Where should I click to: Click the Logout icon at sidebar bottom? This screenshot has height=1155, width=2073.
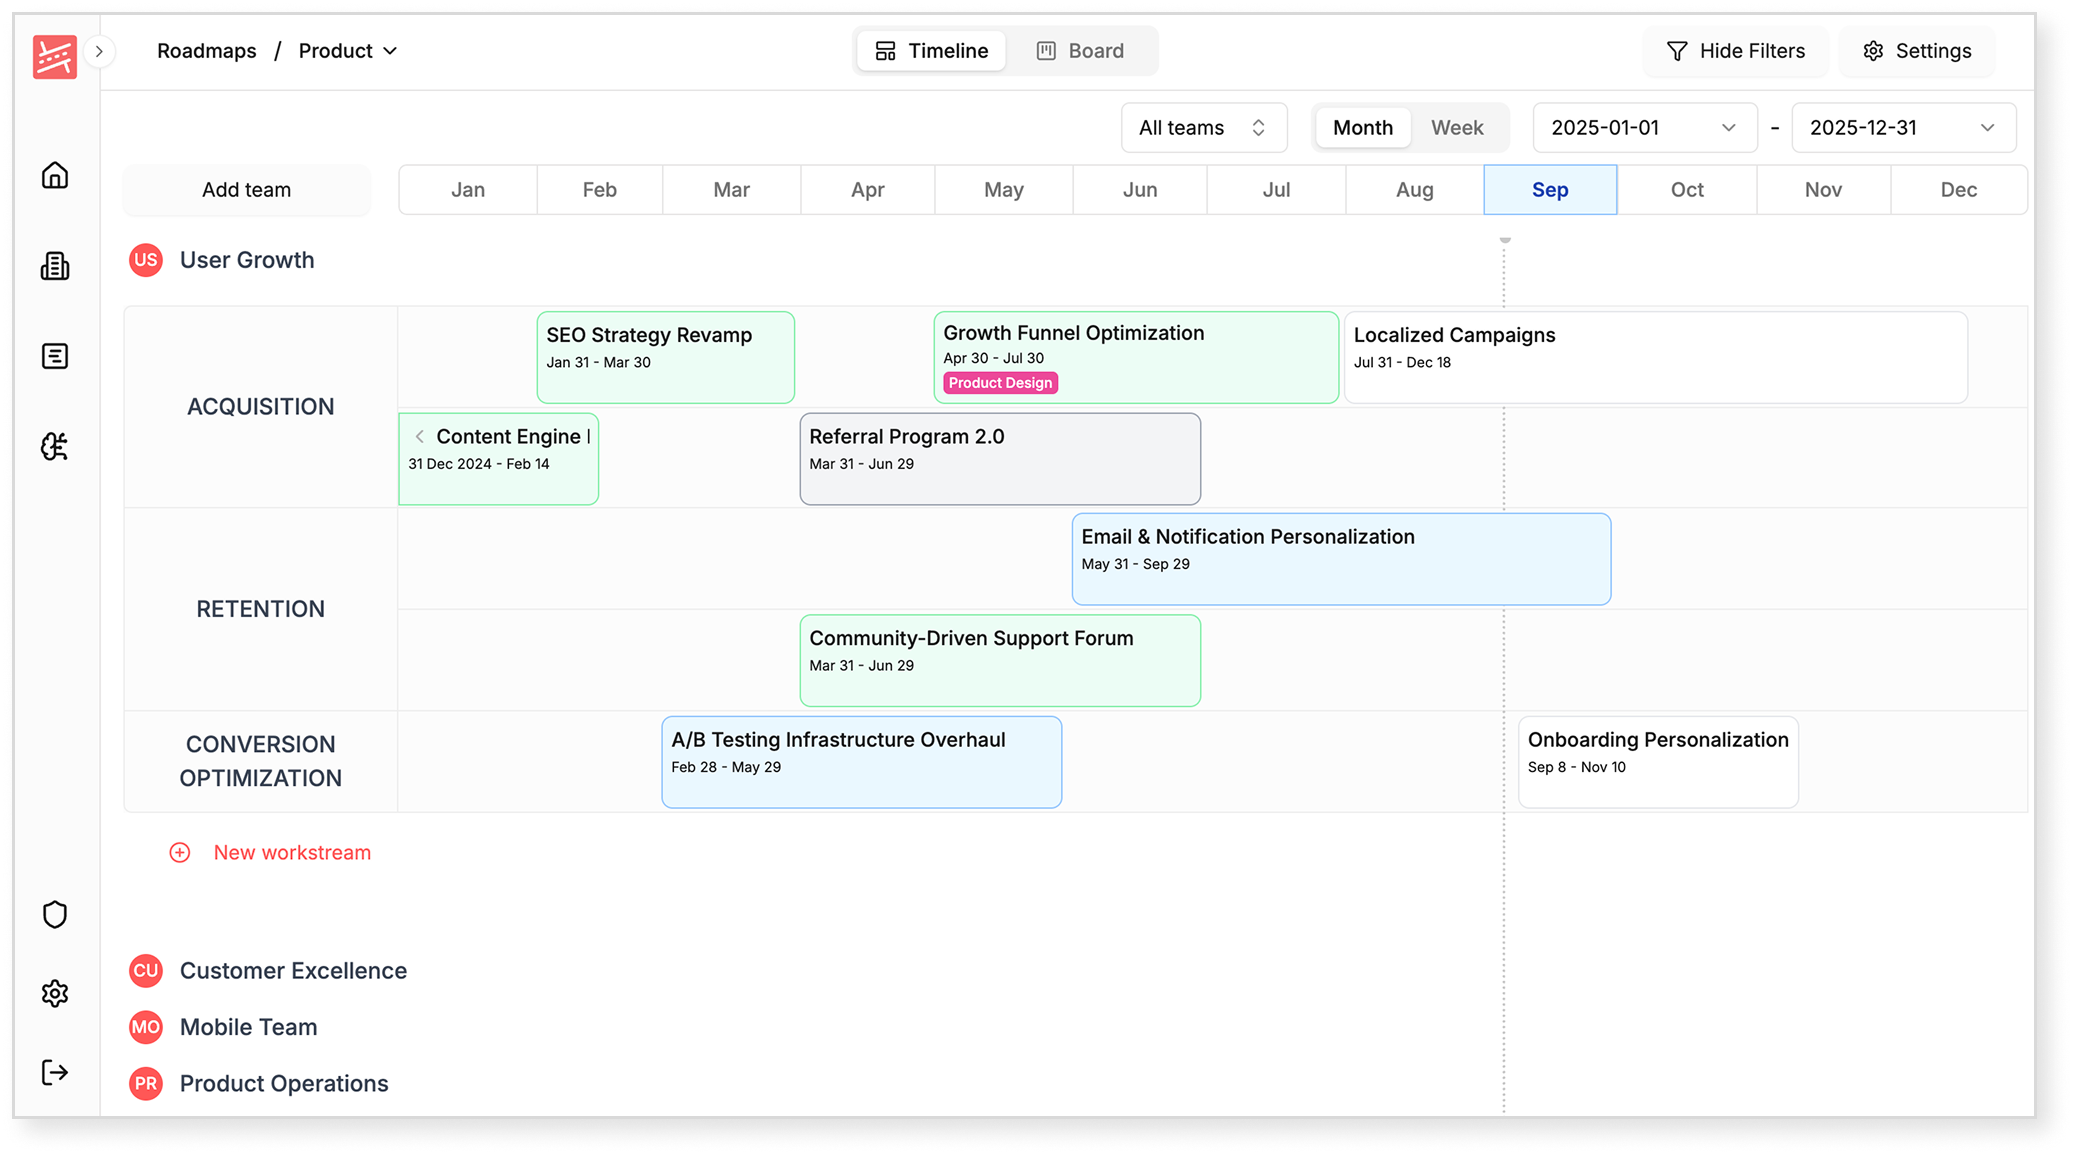[55, 1073]
